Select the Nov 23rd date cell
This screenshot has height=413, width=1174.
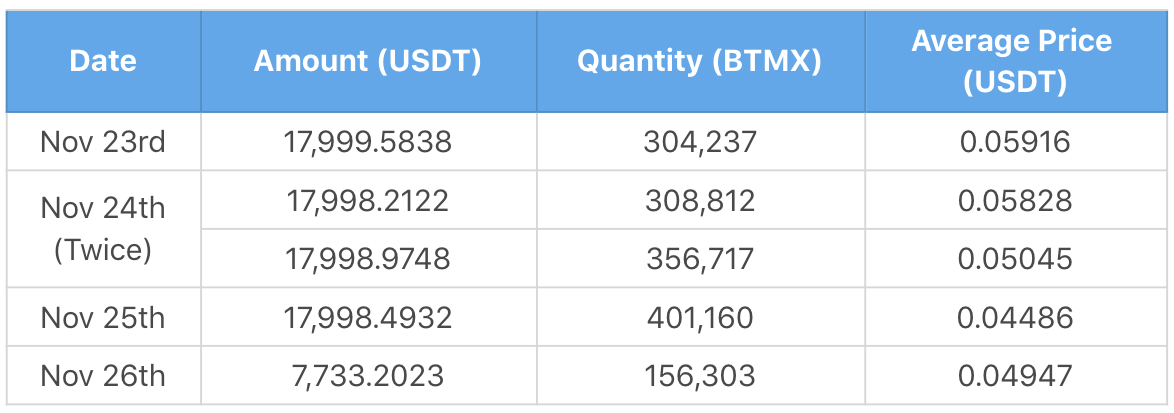click(103, 142)
